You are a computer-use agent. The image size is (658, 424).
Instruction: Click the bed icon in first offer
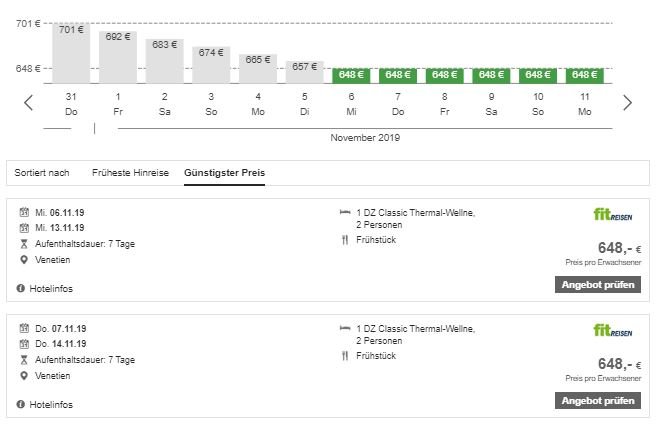[345, 213]
